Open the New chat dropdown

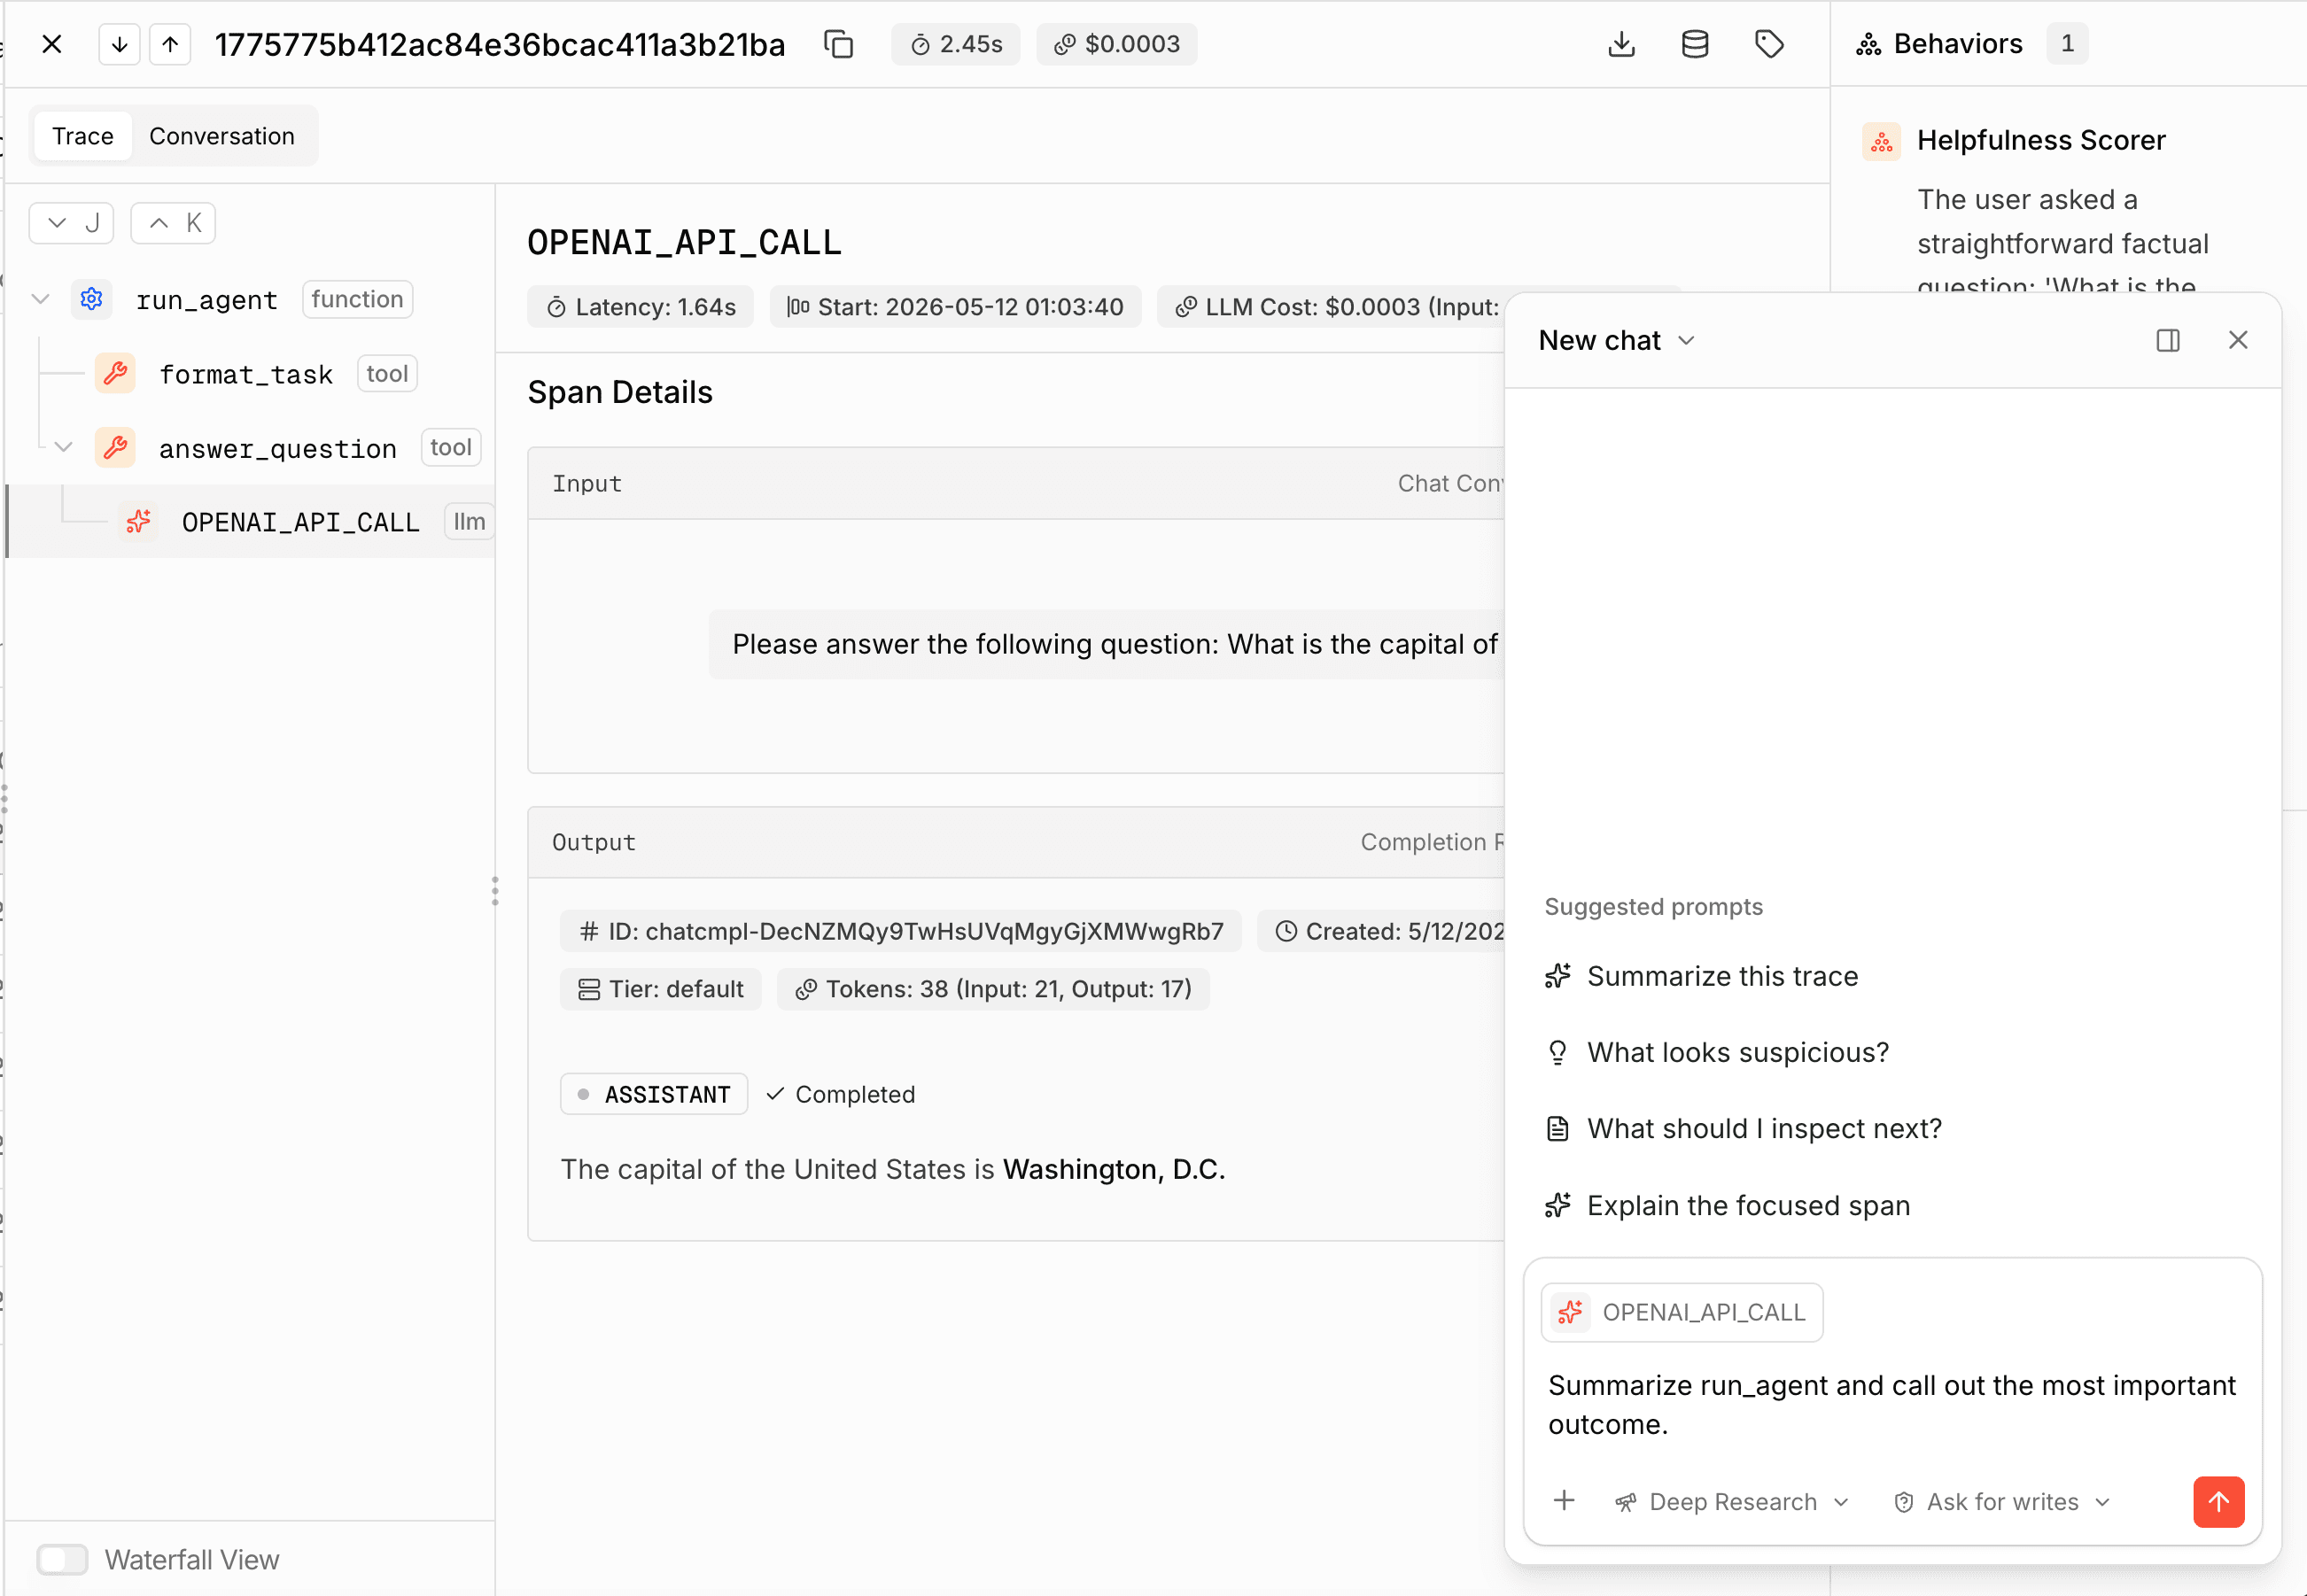(x=1616, y=341)
